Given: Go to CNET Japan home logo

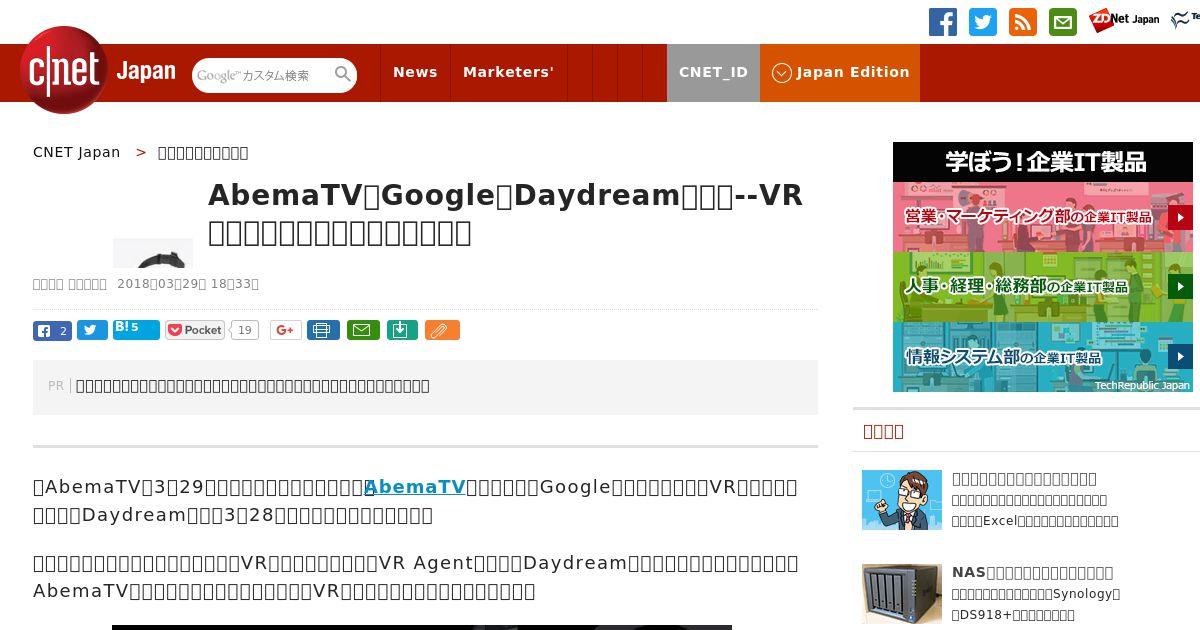Looking at the screenshot, I should [97, 71].
